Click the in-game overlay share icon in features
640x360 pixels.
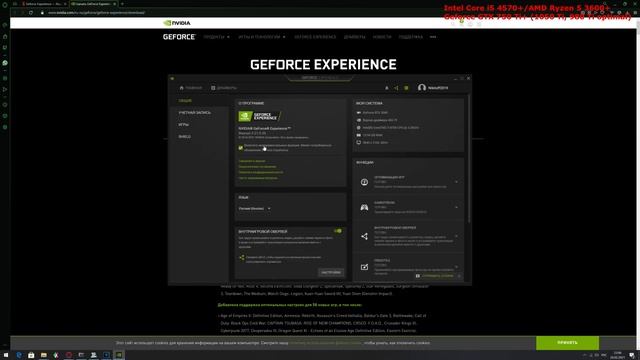tap(364, 236)
